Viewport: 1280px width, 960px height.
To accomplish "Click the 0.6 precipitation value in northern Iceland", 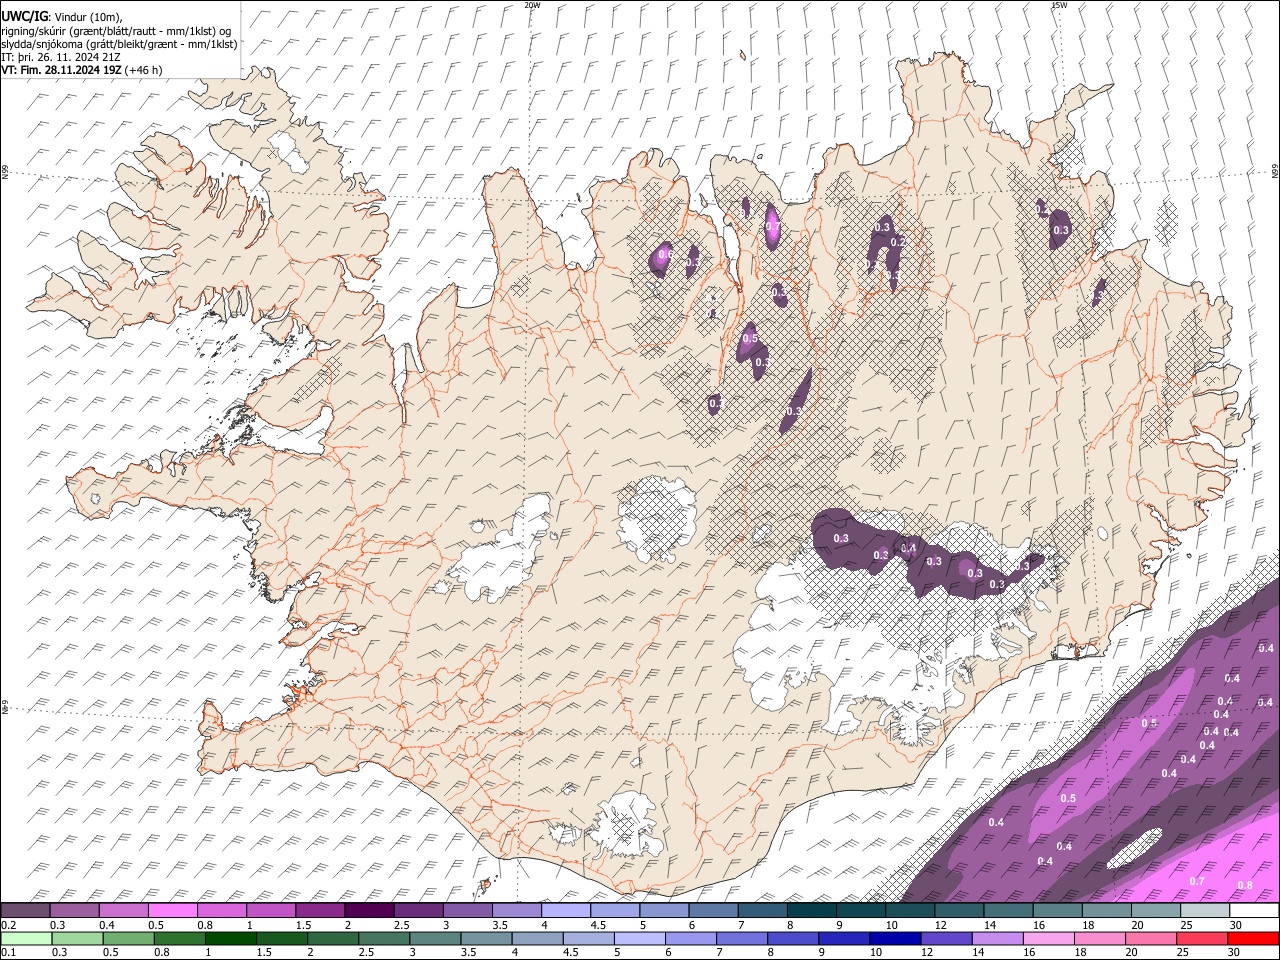I will [665, 255].
